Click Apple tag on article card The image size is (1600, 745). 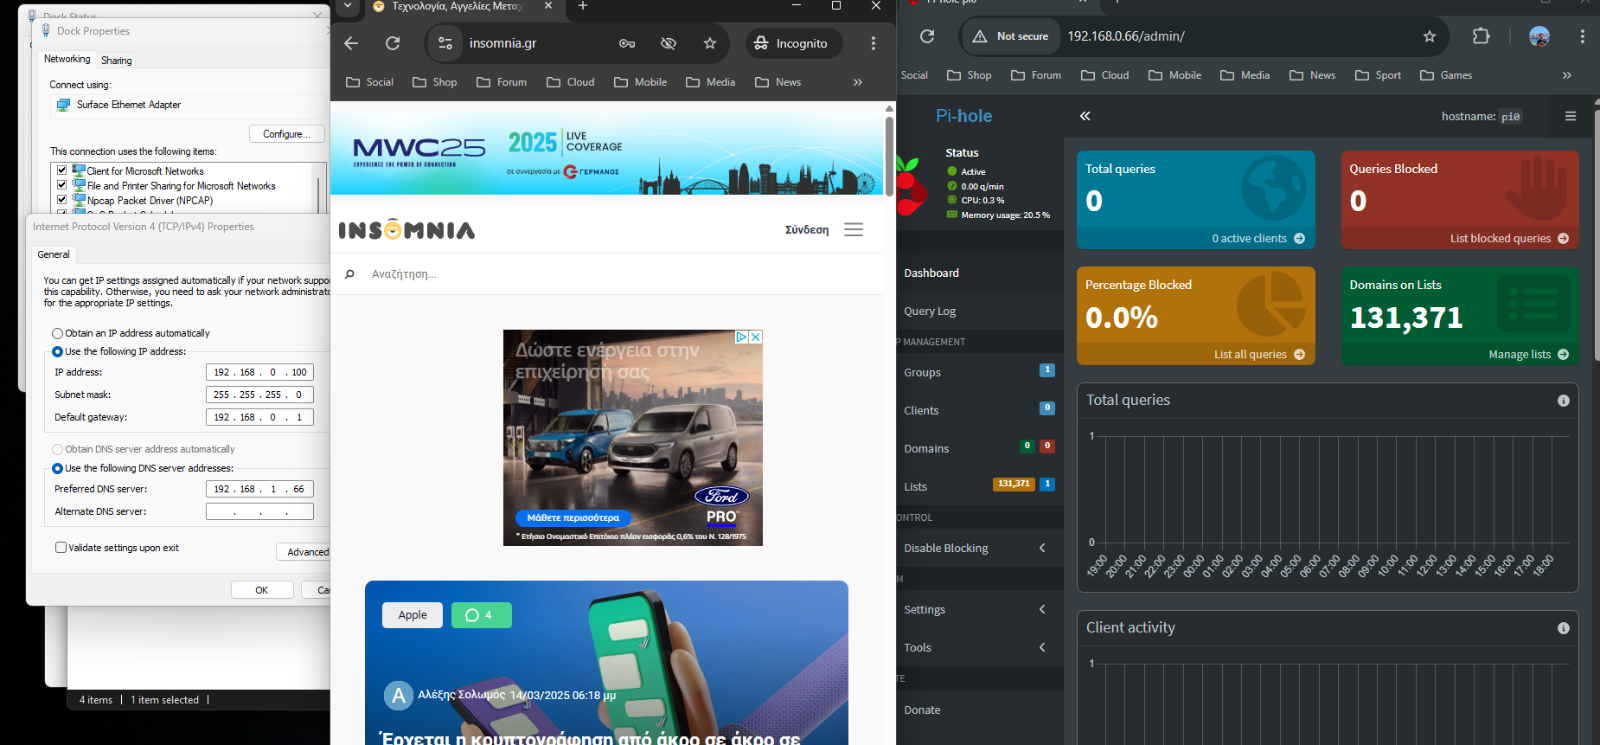coord(413,615)
